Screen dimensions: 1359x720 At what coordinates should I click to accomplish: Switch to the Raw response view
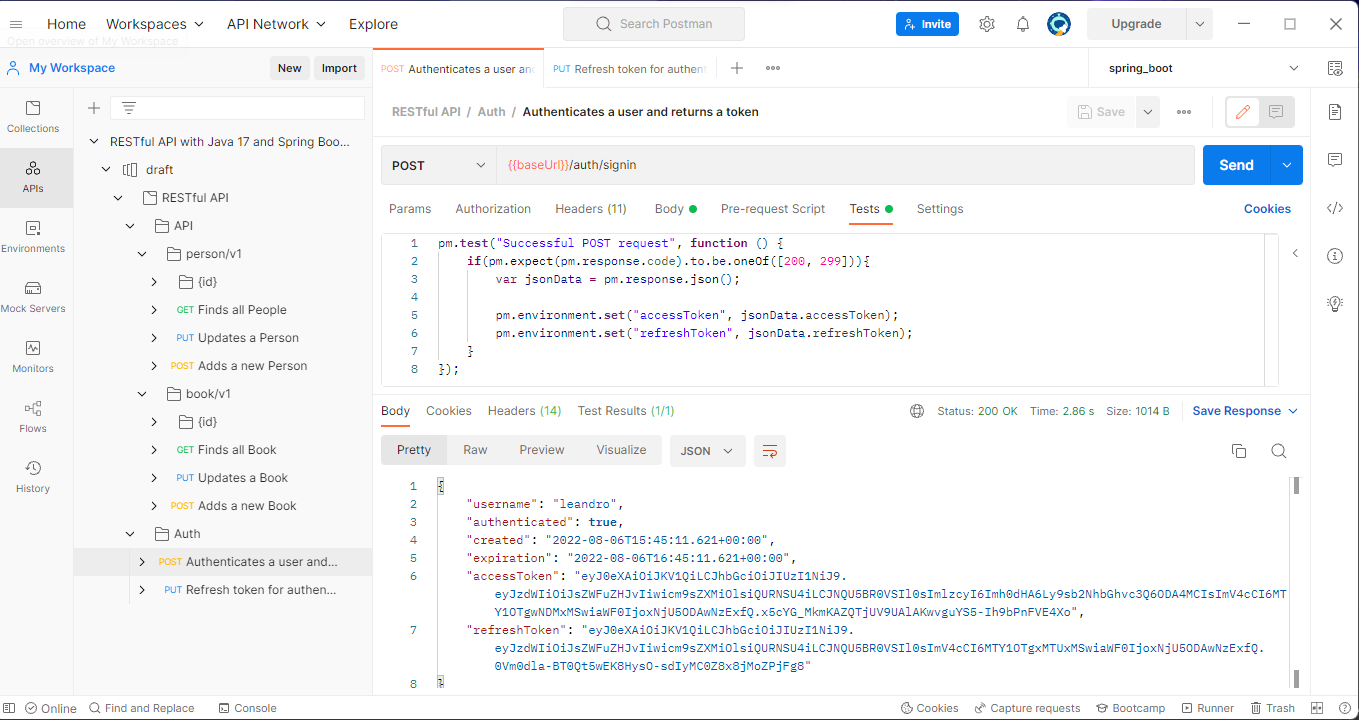[x=475, y=450]
